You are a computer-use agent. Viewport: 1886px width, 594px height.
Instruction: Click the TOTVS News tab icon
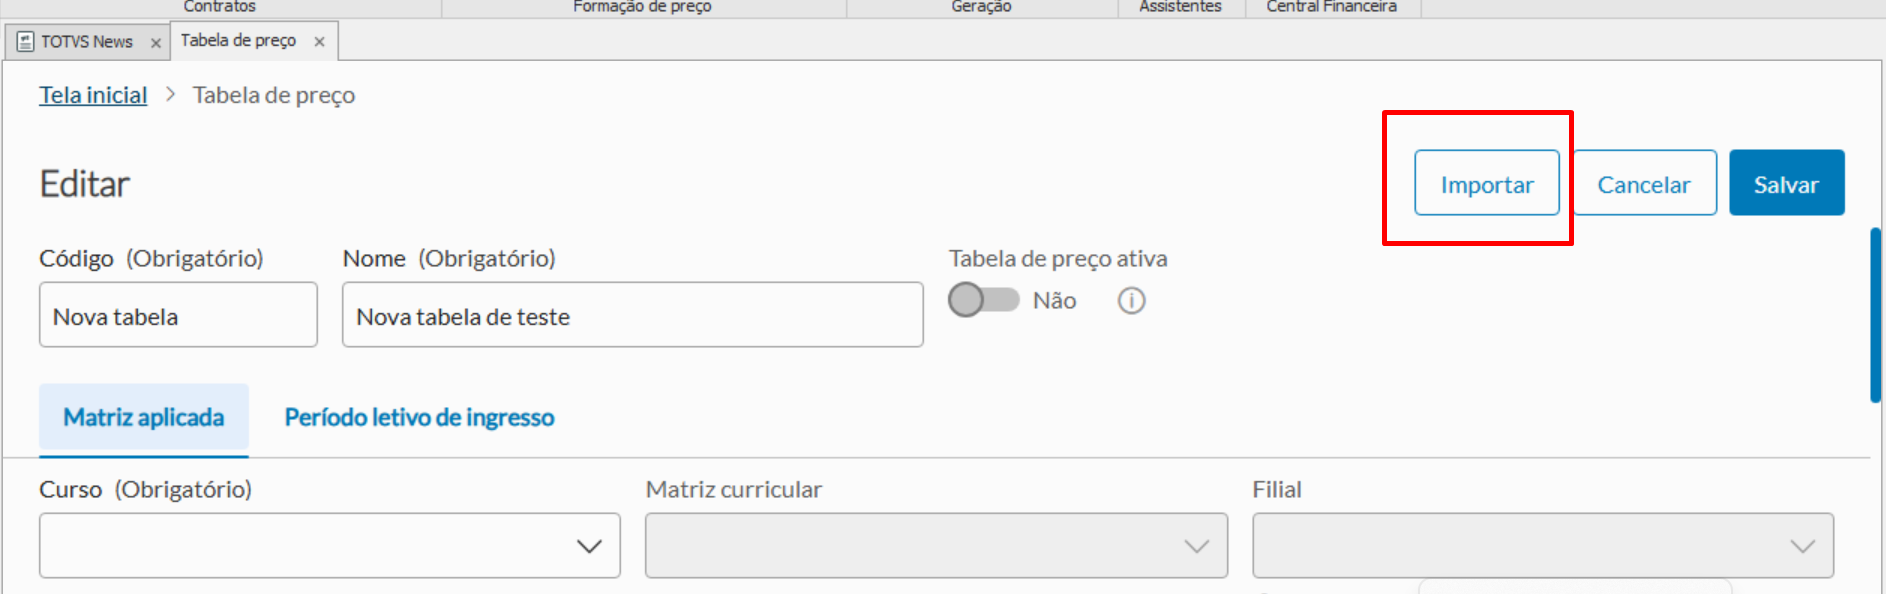coord(26,42)
